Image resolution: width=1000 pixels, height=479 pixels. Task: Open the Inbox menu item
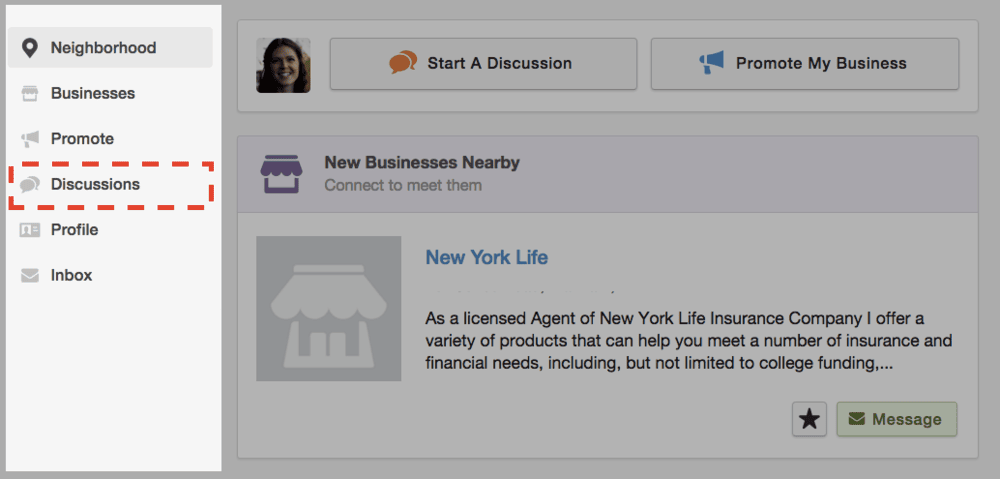[71, 275]
